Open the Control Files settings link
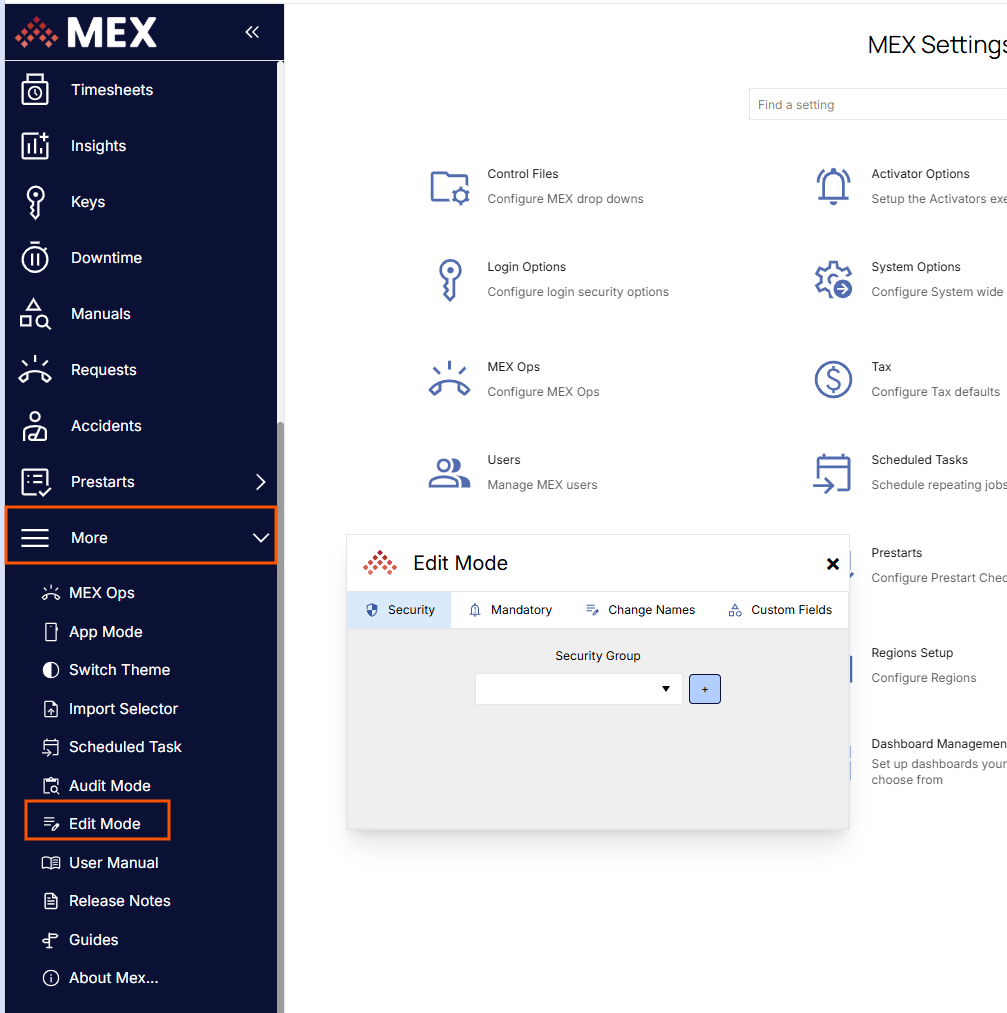Screen dimensions: 1007x1013 (523, 174)
